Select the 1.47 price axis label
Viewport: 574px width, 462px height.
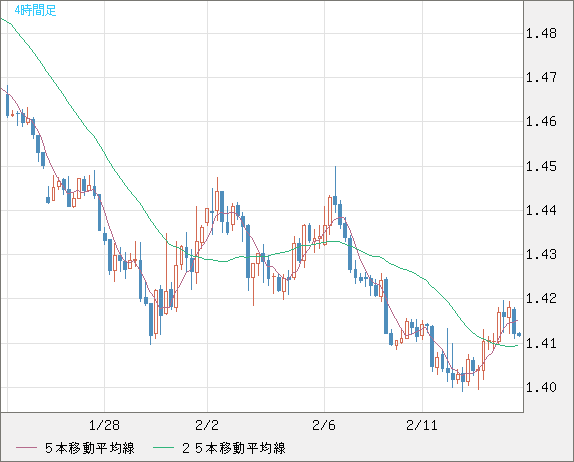[541, 78]
